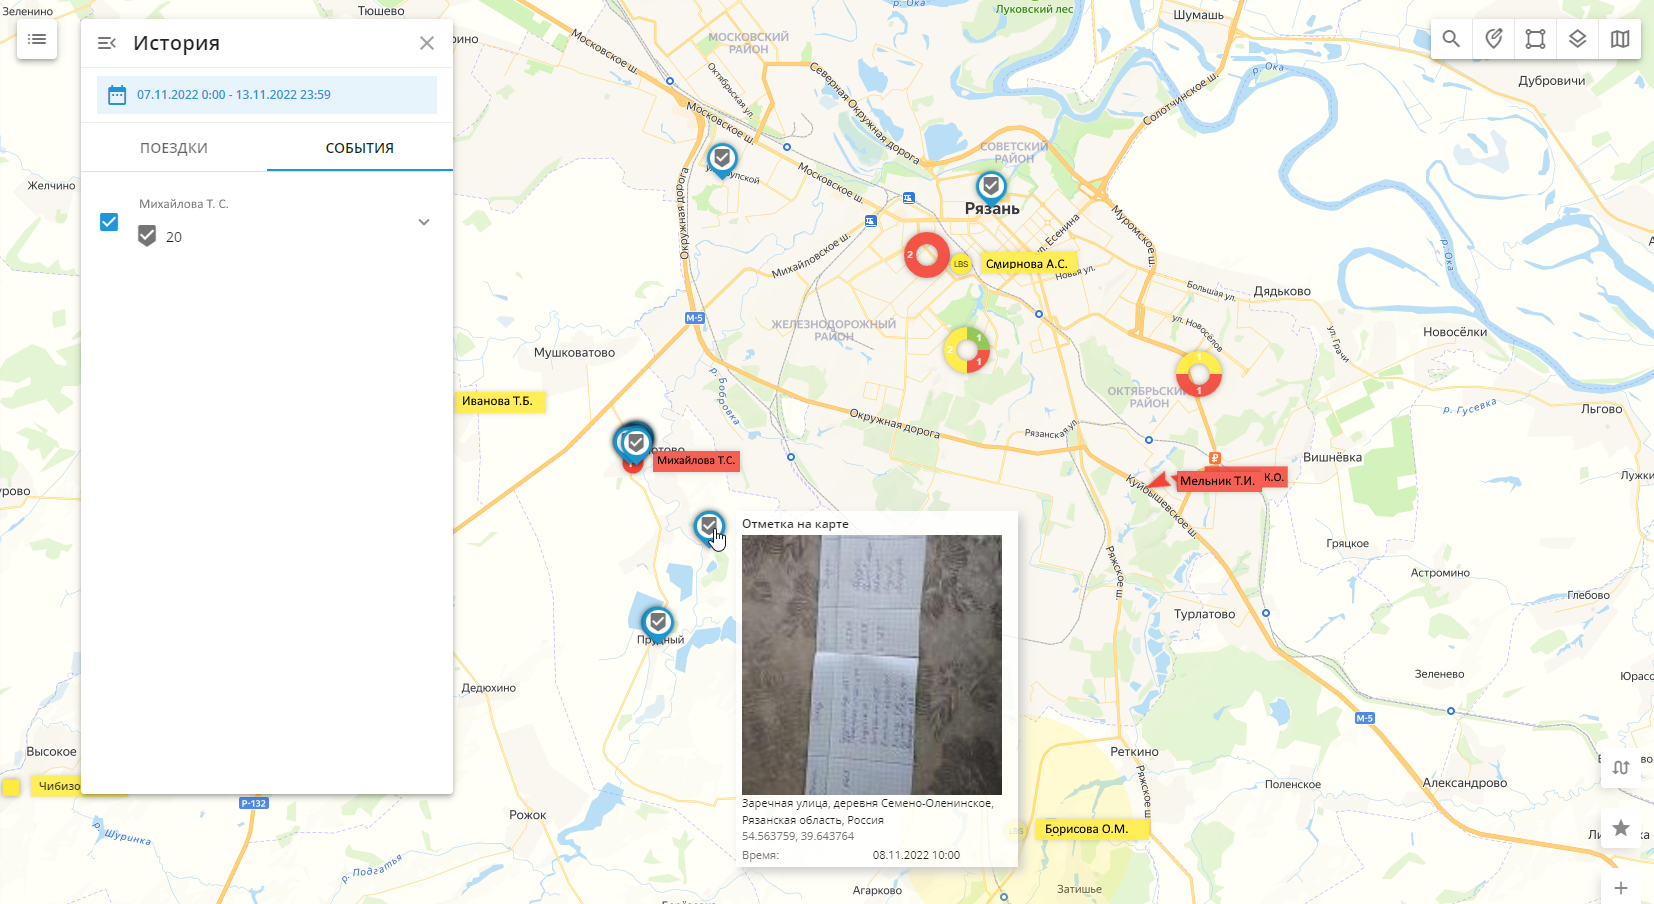1654x904 pixels.
Task: Open the map layers menu
Action: coord(1577,39)
